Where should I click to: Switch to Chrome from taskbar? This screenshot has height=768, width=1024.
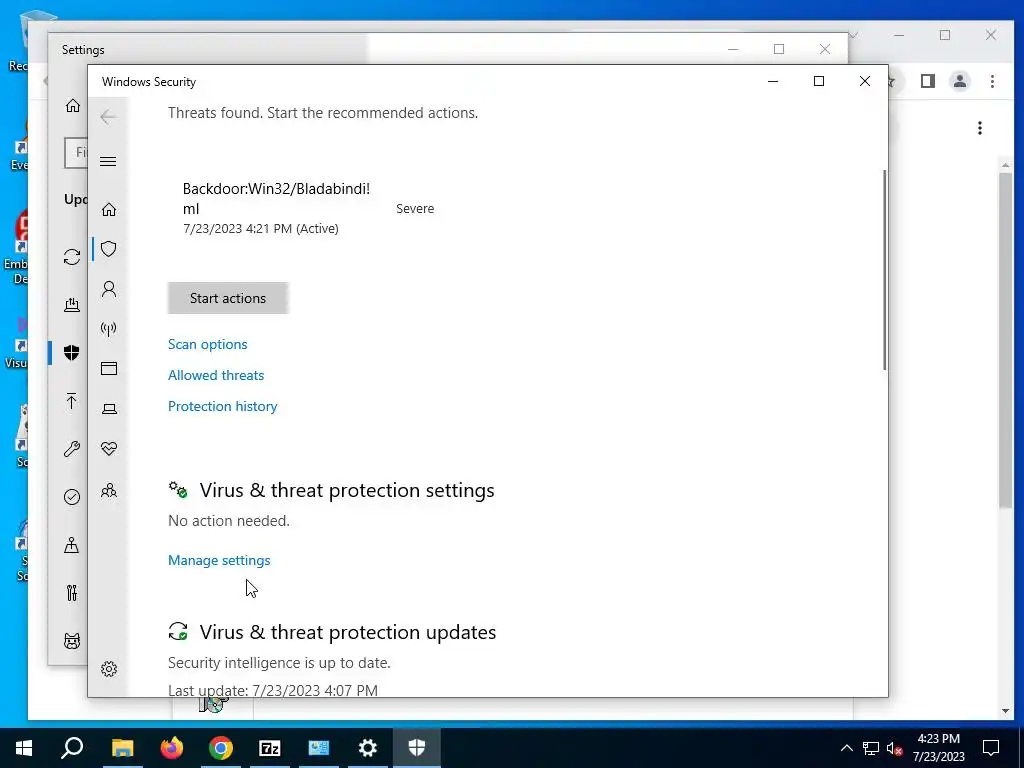(x=221, y=748)
